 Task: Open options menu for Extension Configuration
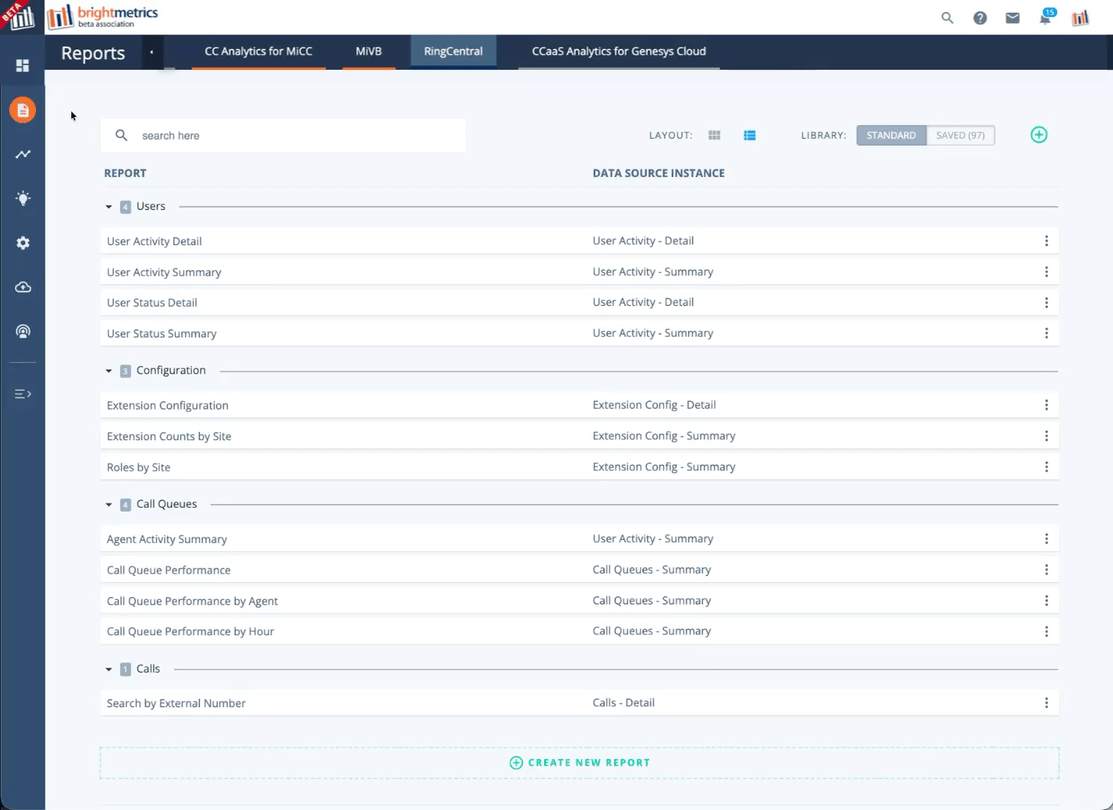[1046, 405]
